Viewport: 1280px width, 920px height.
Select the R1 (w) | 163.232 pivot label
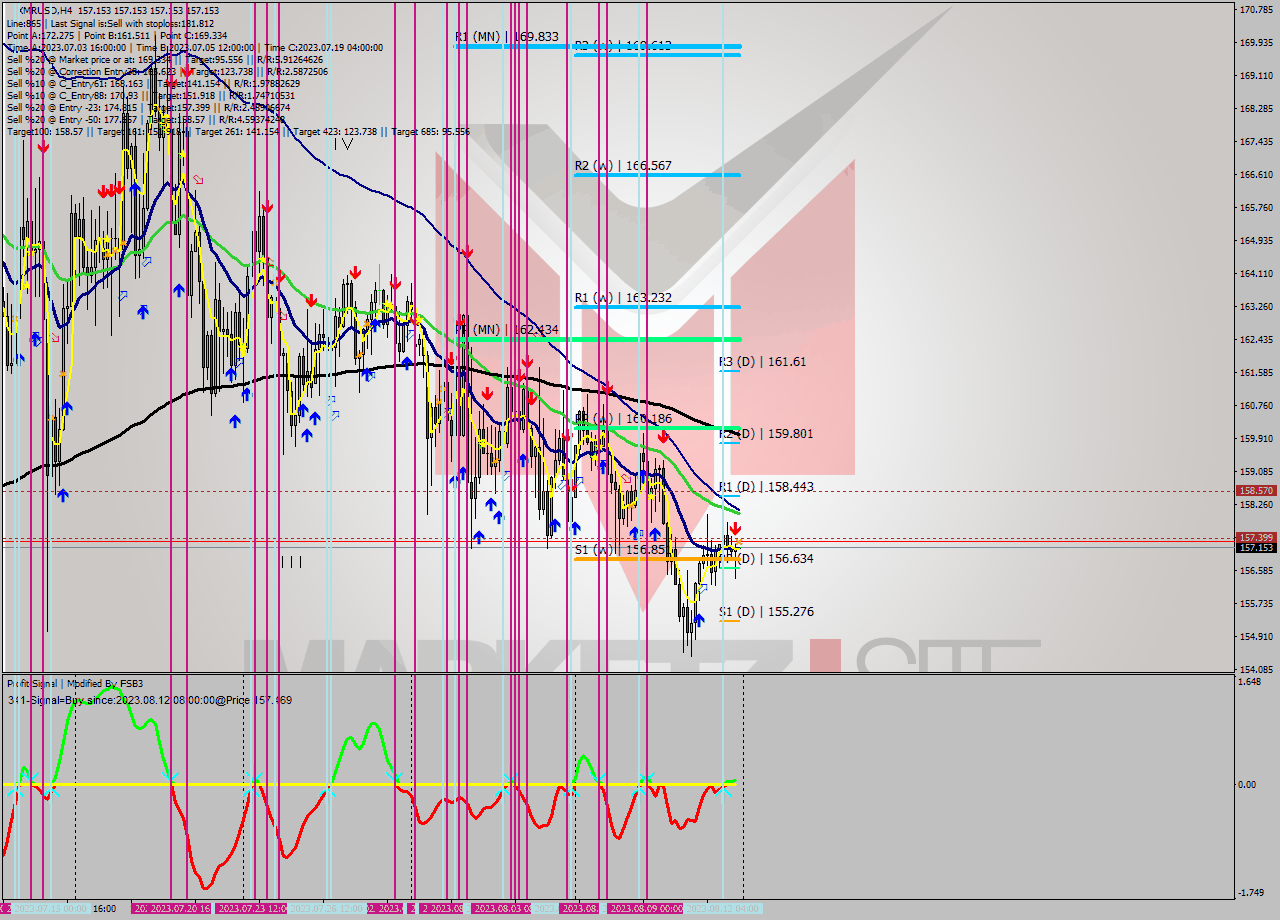click(x=623, y=297)
